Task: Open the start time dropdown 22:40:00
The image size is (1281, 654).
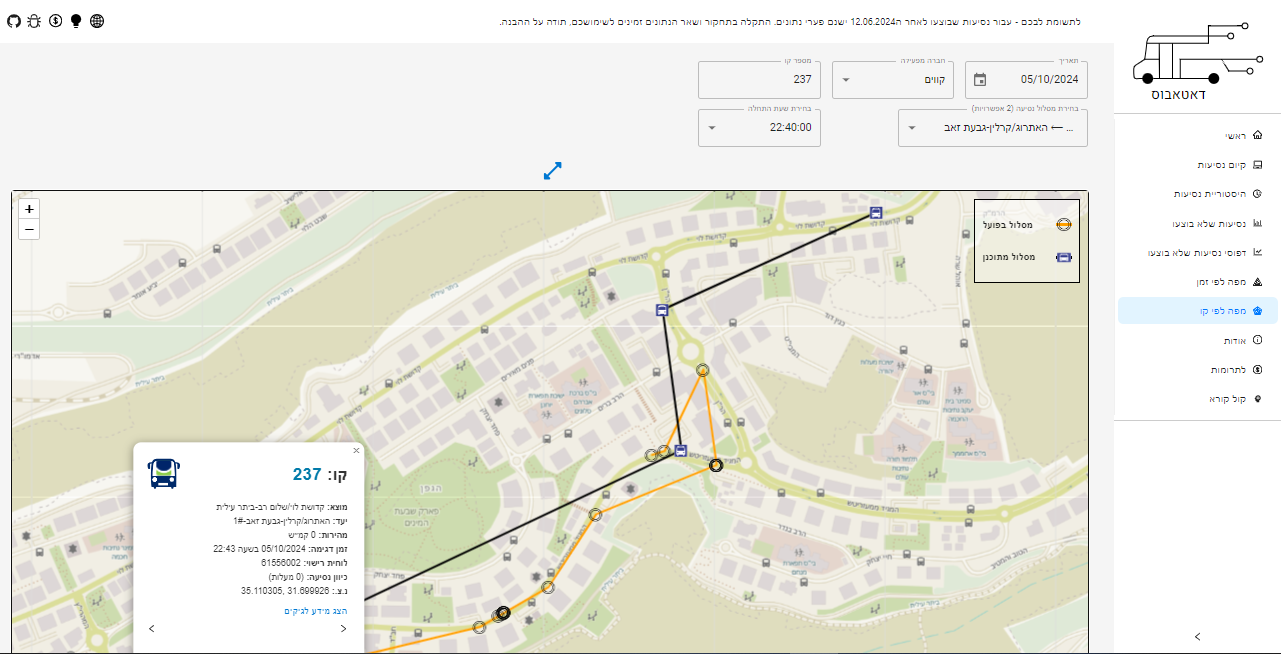Action: [x=759, y=128]
